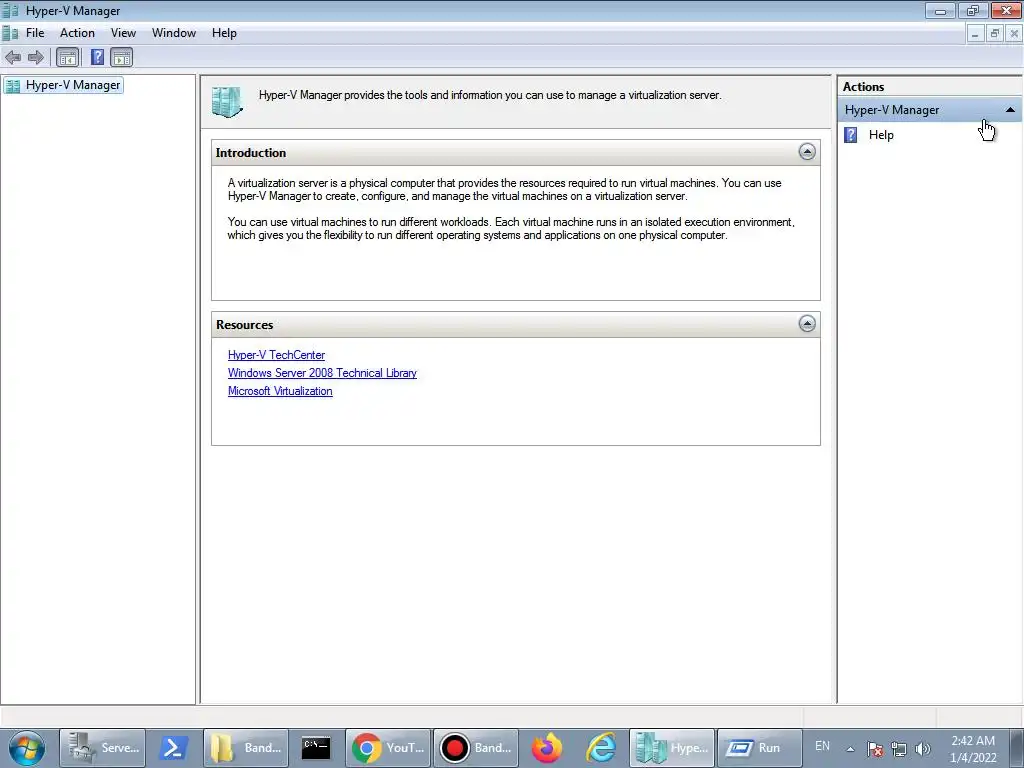The height and width of the screenshot is (768, 1024).
Task: Click the server icon in the center header
Action: pyautogui.click(x=227, y=102)
